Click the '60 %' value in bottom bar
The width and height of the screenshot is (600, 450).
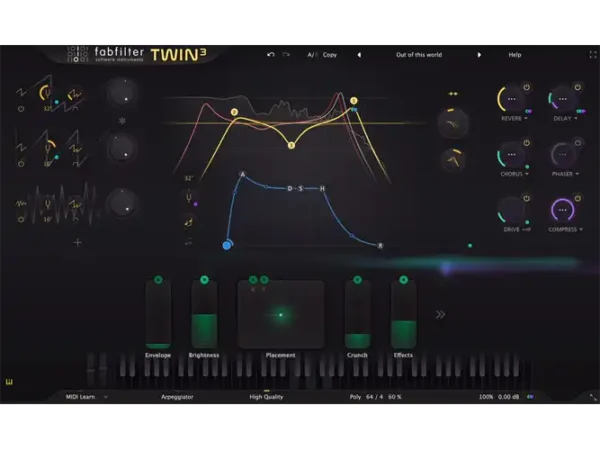coord(395,397)
